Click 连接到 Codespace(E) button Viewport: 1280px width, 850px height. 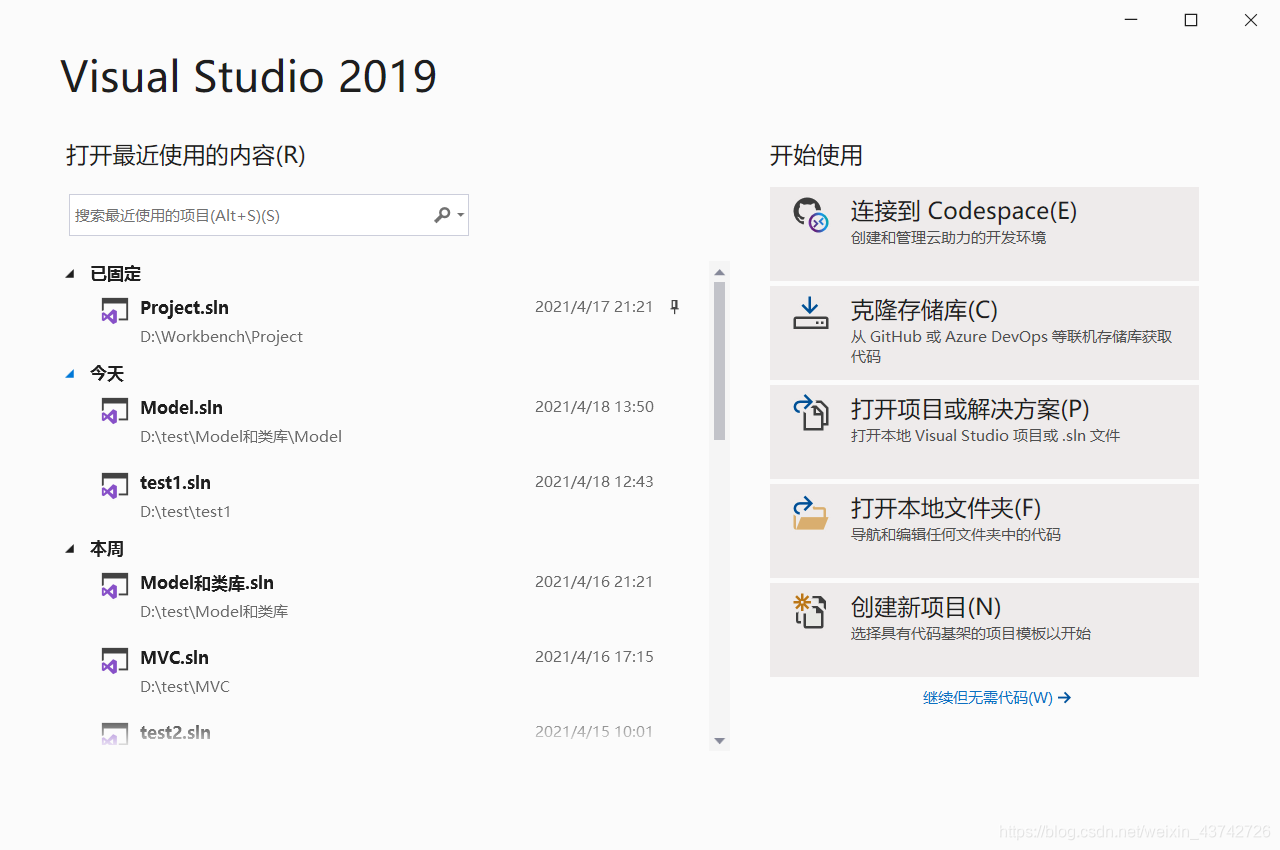pos(984,234)
